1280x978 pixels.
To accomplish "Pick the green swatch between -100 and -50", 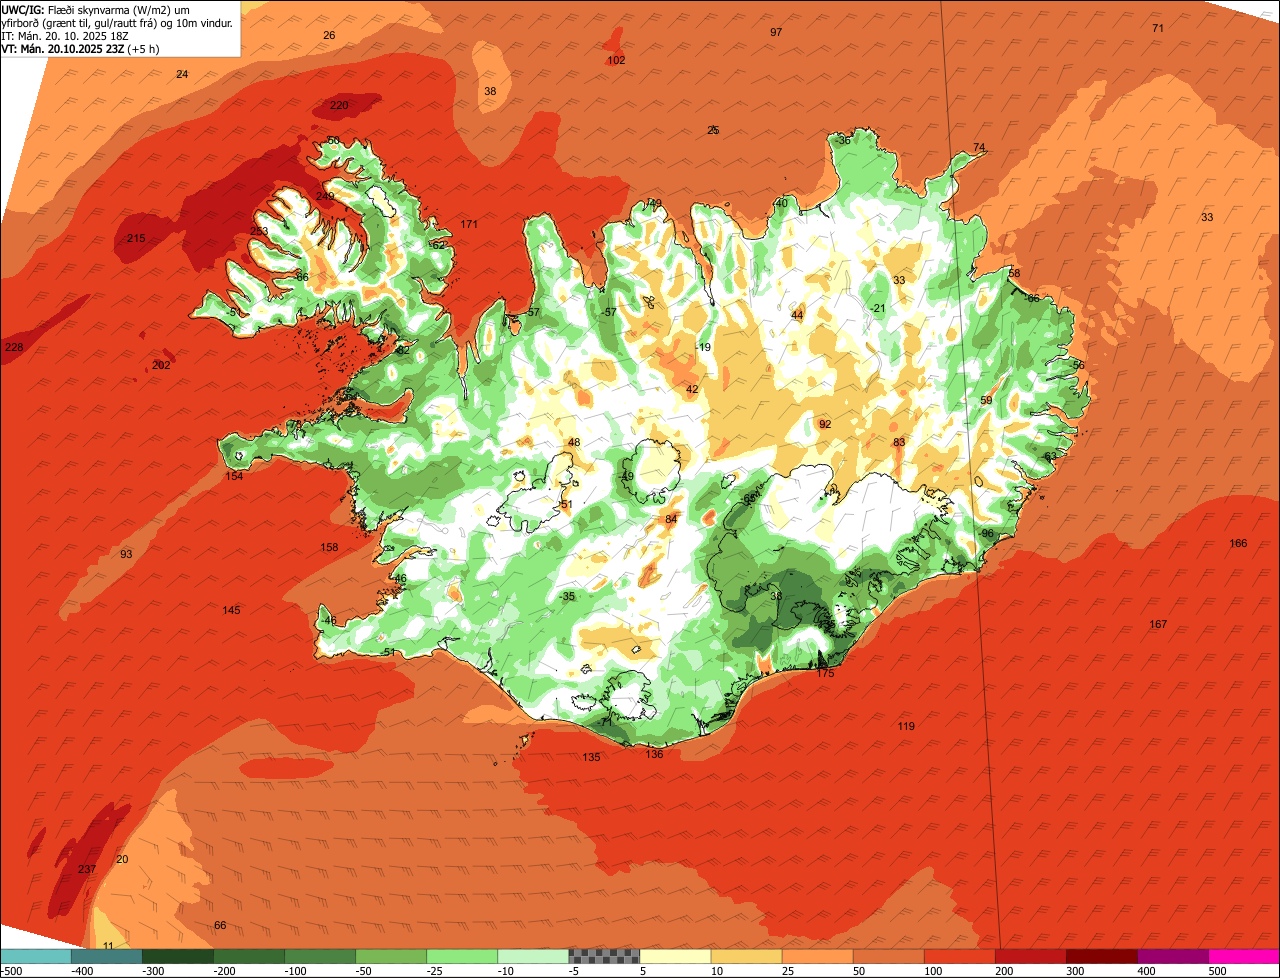I will [x=320, y=956].
